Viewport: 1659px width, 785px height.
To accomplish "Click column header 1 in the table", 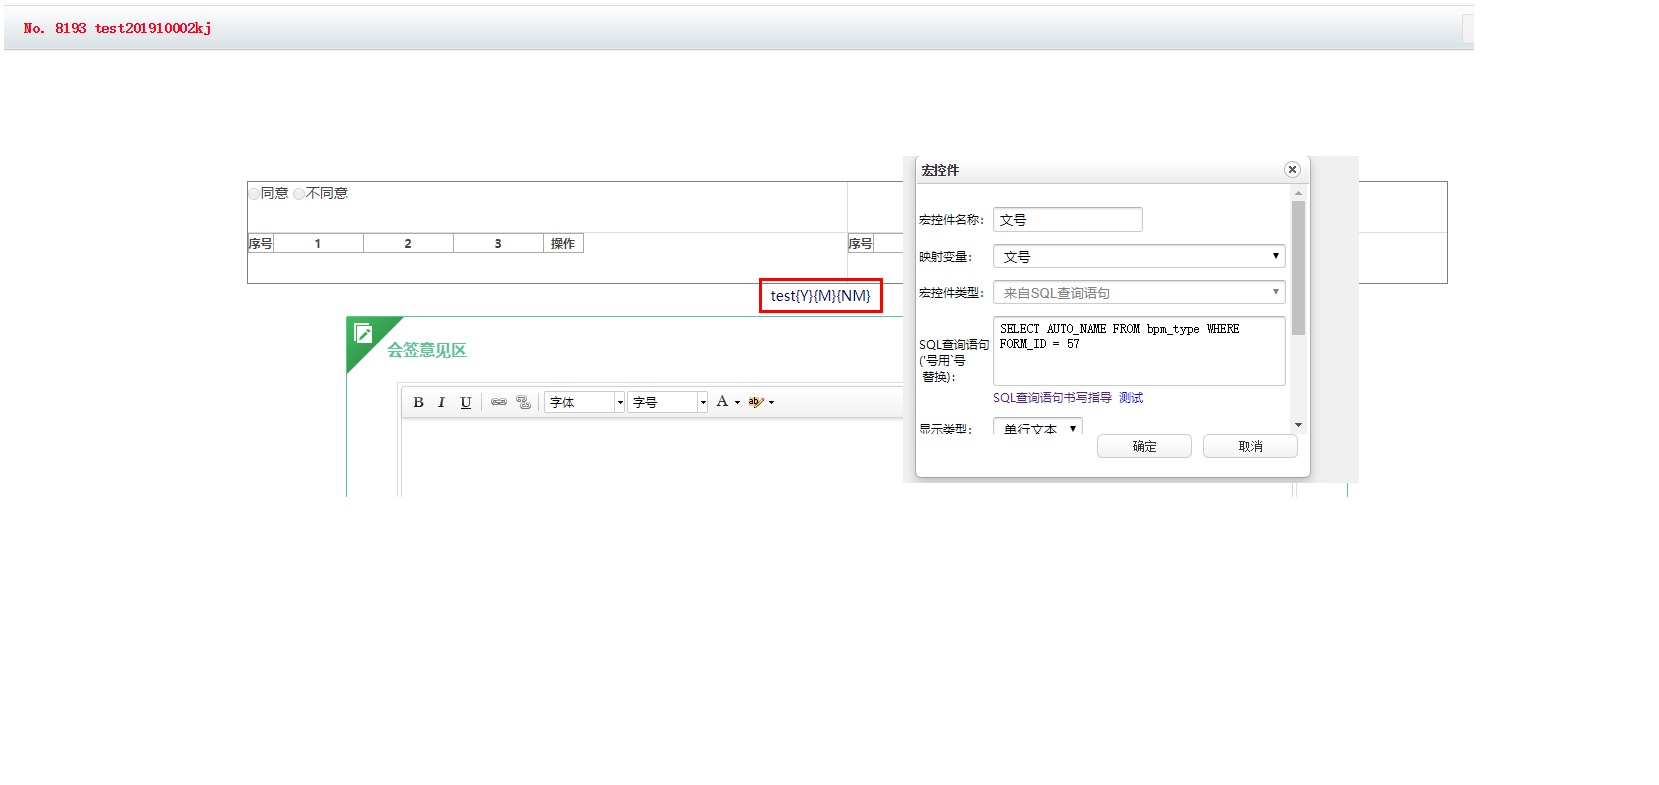I will (318, 243).
